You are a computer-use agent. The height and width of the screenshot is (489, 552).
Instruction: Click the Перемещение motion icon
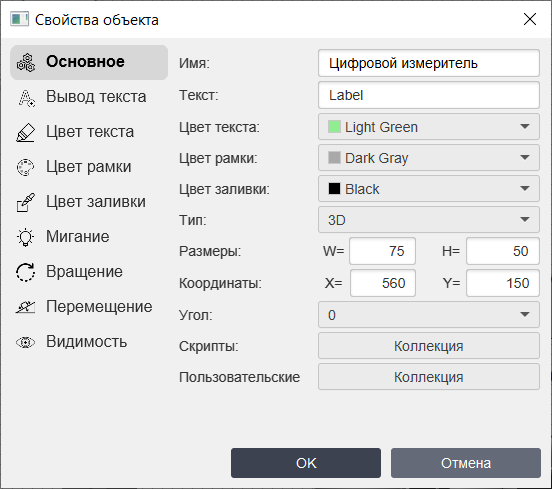26,307
